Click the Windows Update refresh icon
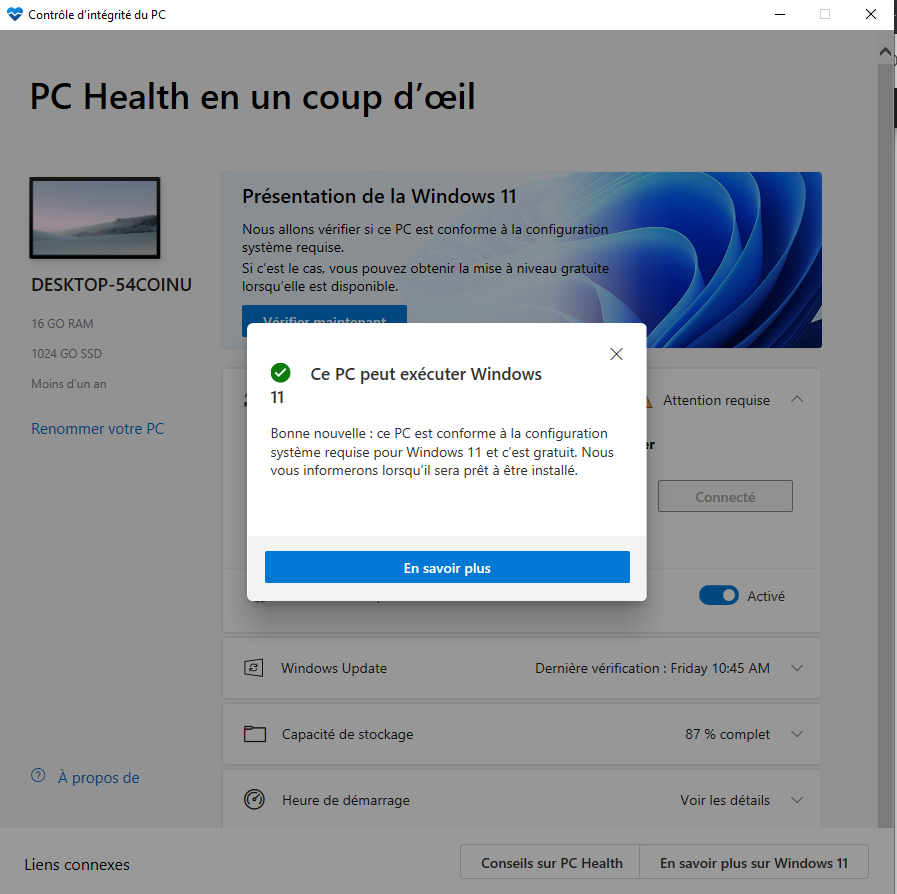897x894 pixels. pos(253,667)
